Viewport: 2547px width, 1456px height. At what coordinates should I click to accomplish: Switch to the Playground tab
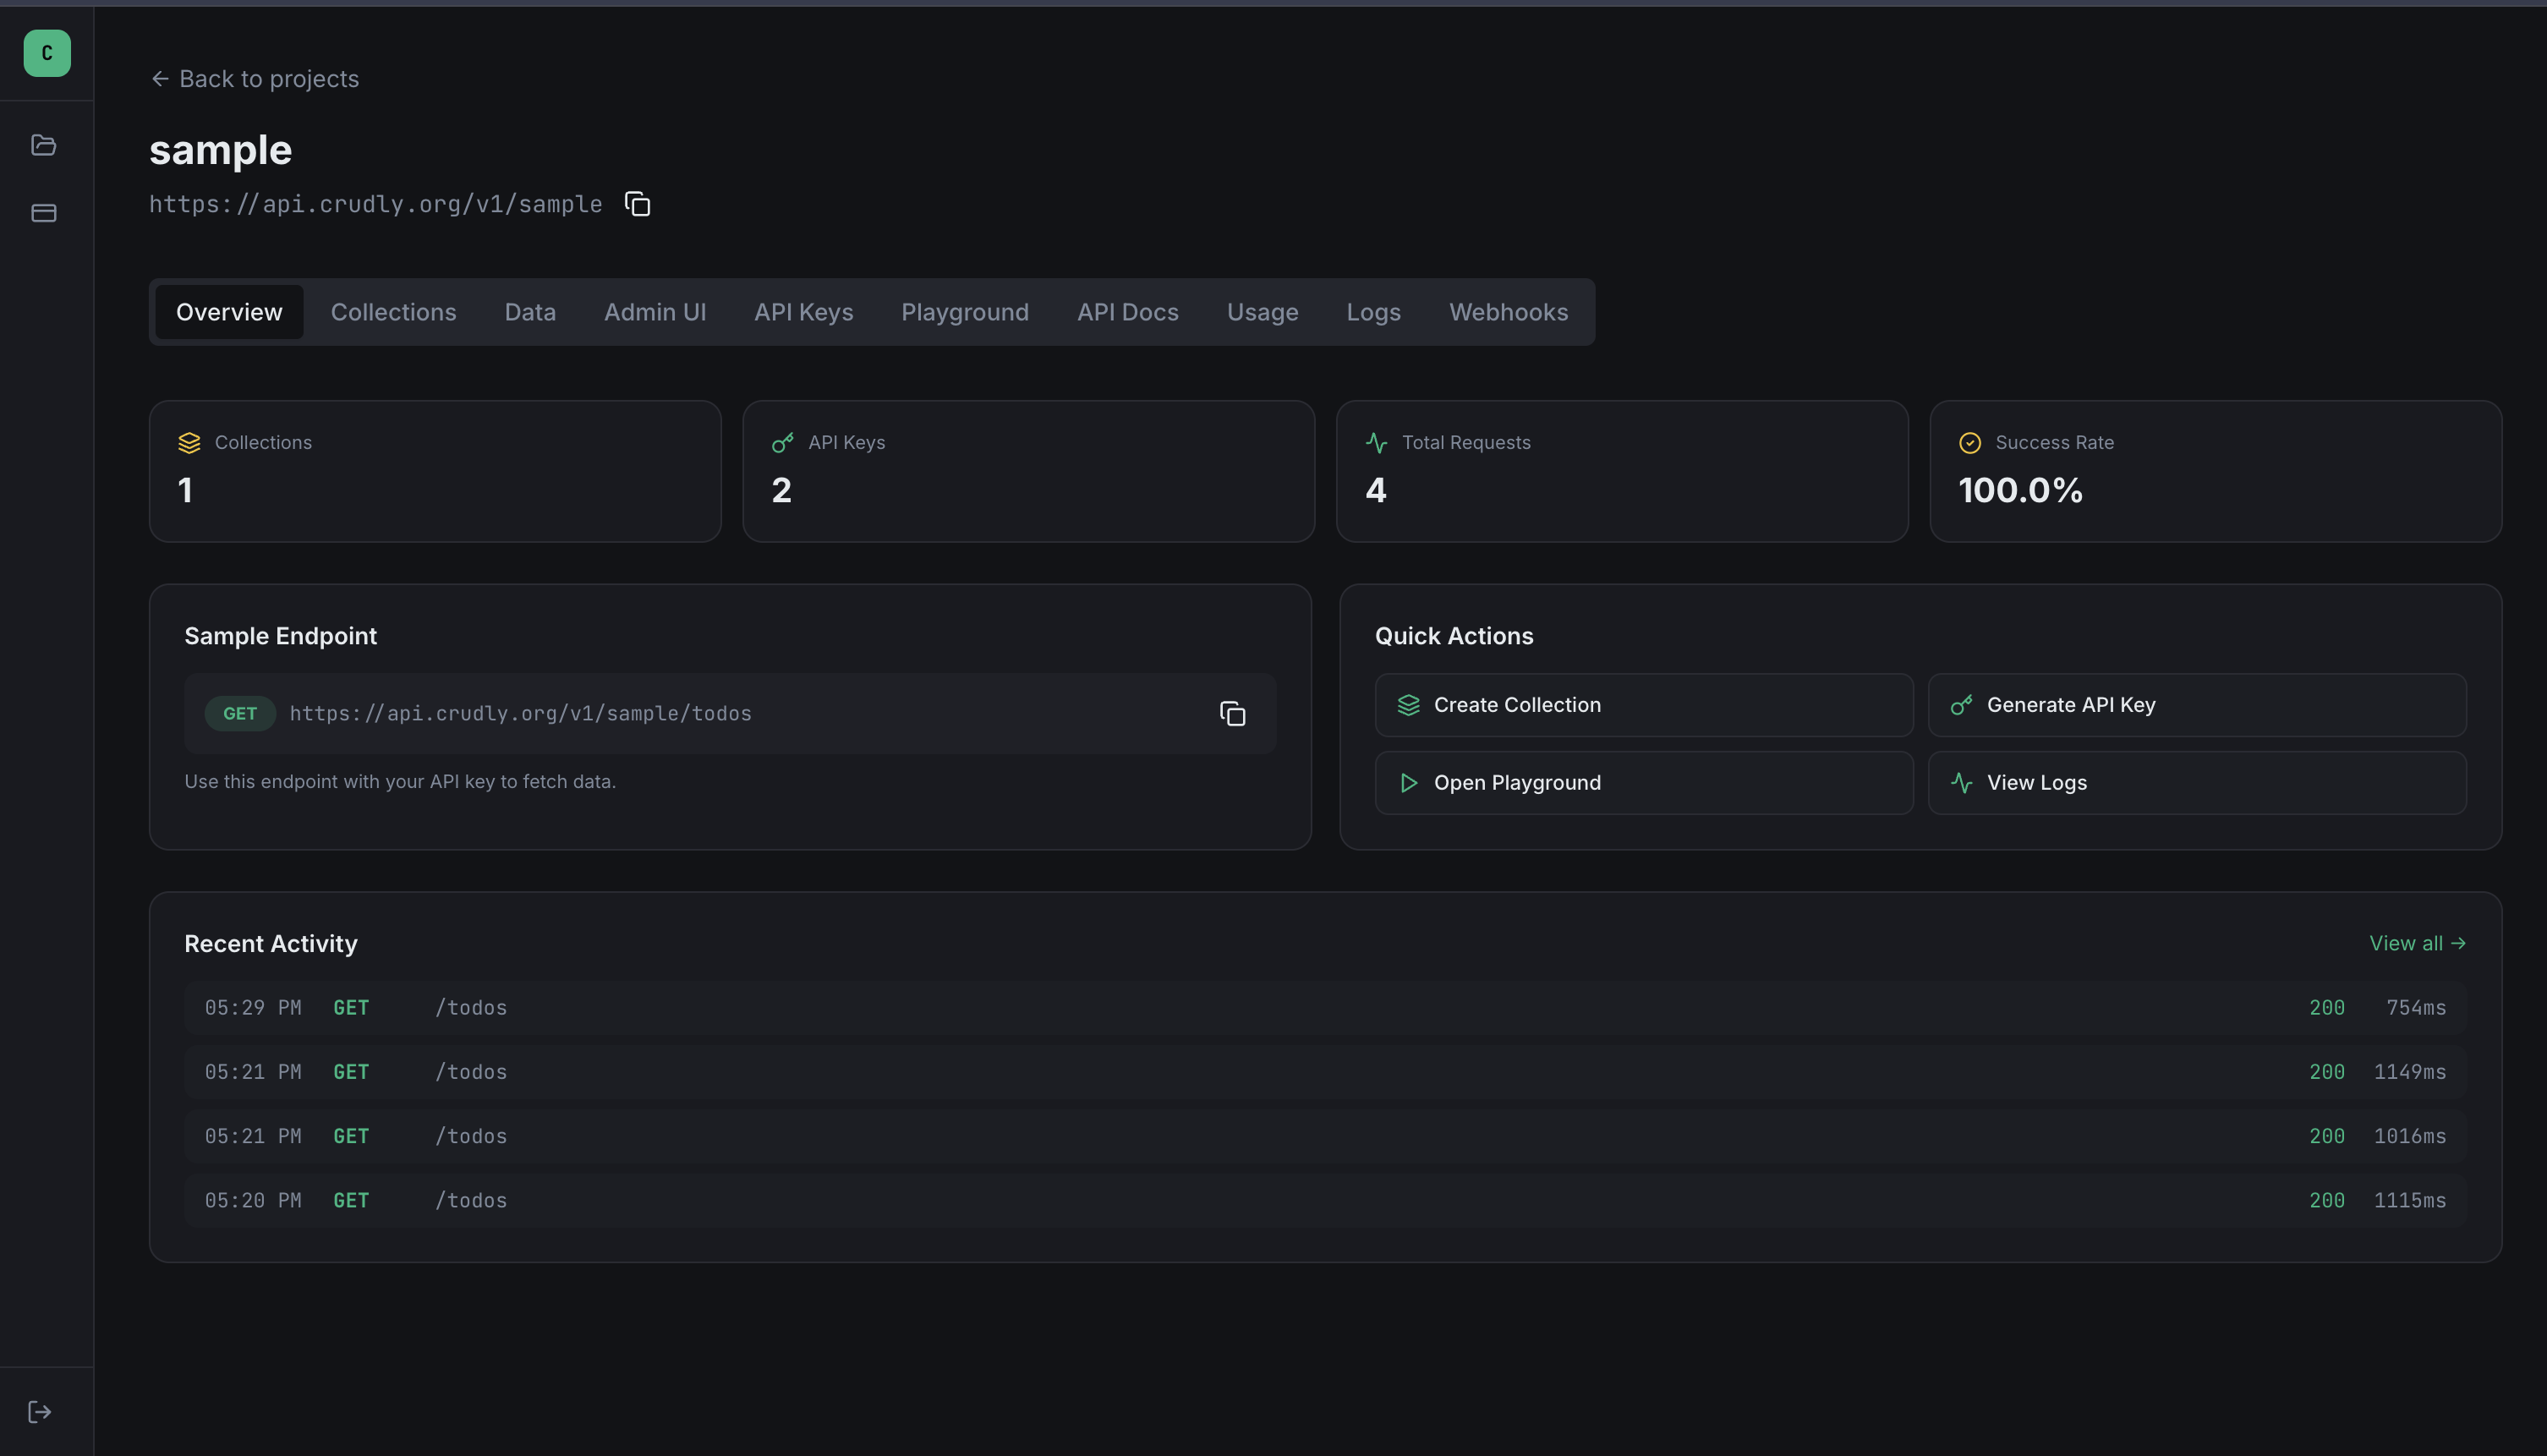[x=965, y=312]
